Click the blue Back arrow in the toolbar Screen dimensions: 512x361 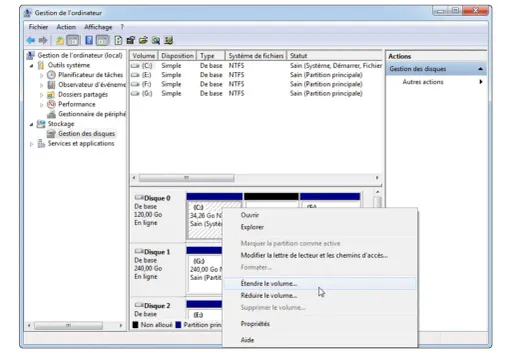pos(31,40)
